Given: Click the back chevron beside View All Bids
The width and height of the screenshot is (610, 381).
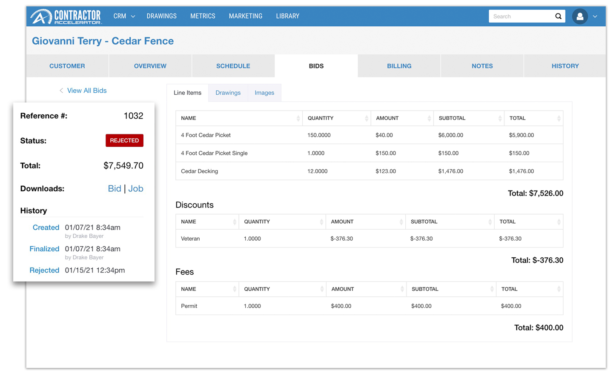Looking at the screenshot, I should [61, 91].
